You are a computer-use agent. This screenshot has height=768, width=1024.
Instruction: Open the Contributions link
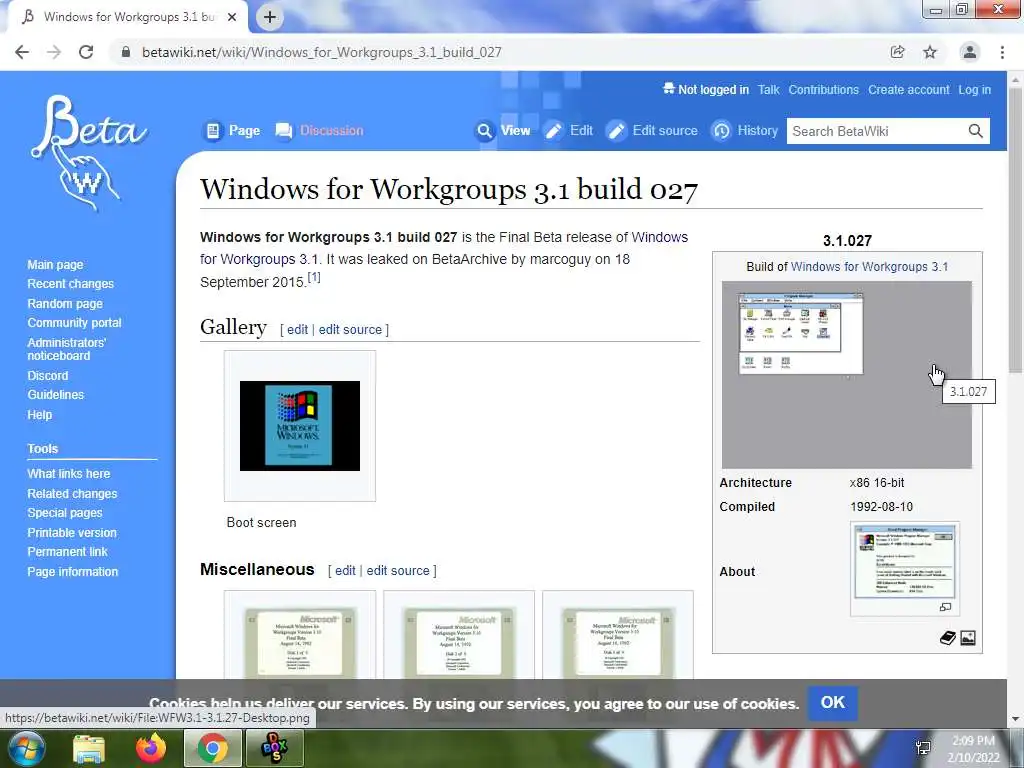click(824, 90)
